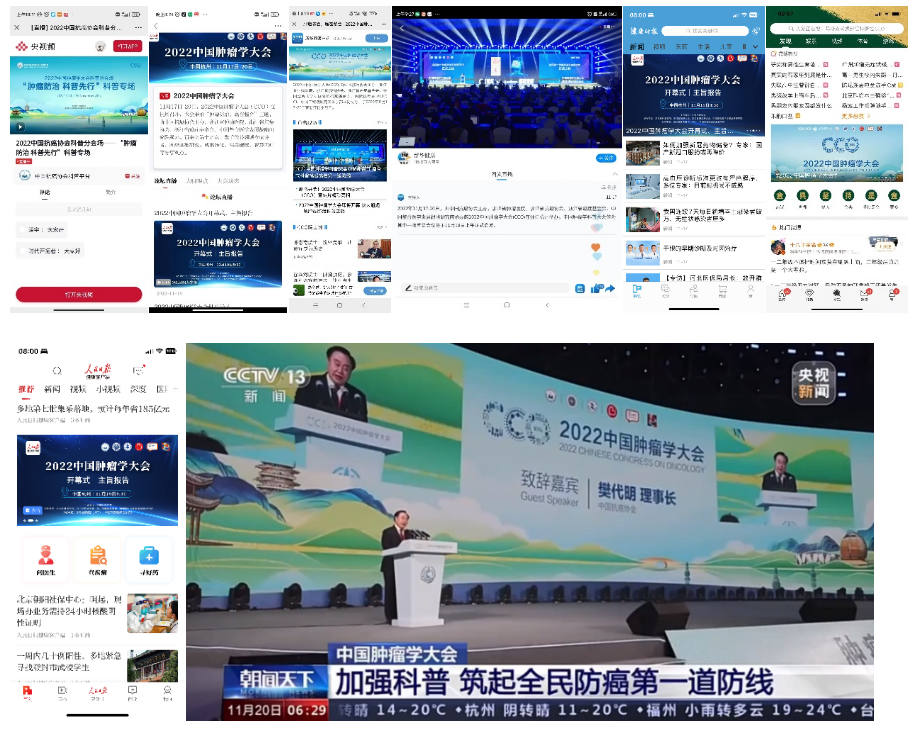Image resolution: width=917 pixels, height=729 pixels.
Task: Select the 推荐 tab in 人民日报
Action: tap(26, 389)
